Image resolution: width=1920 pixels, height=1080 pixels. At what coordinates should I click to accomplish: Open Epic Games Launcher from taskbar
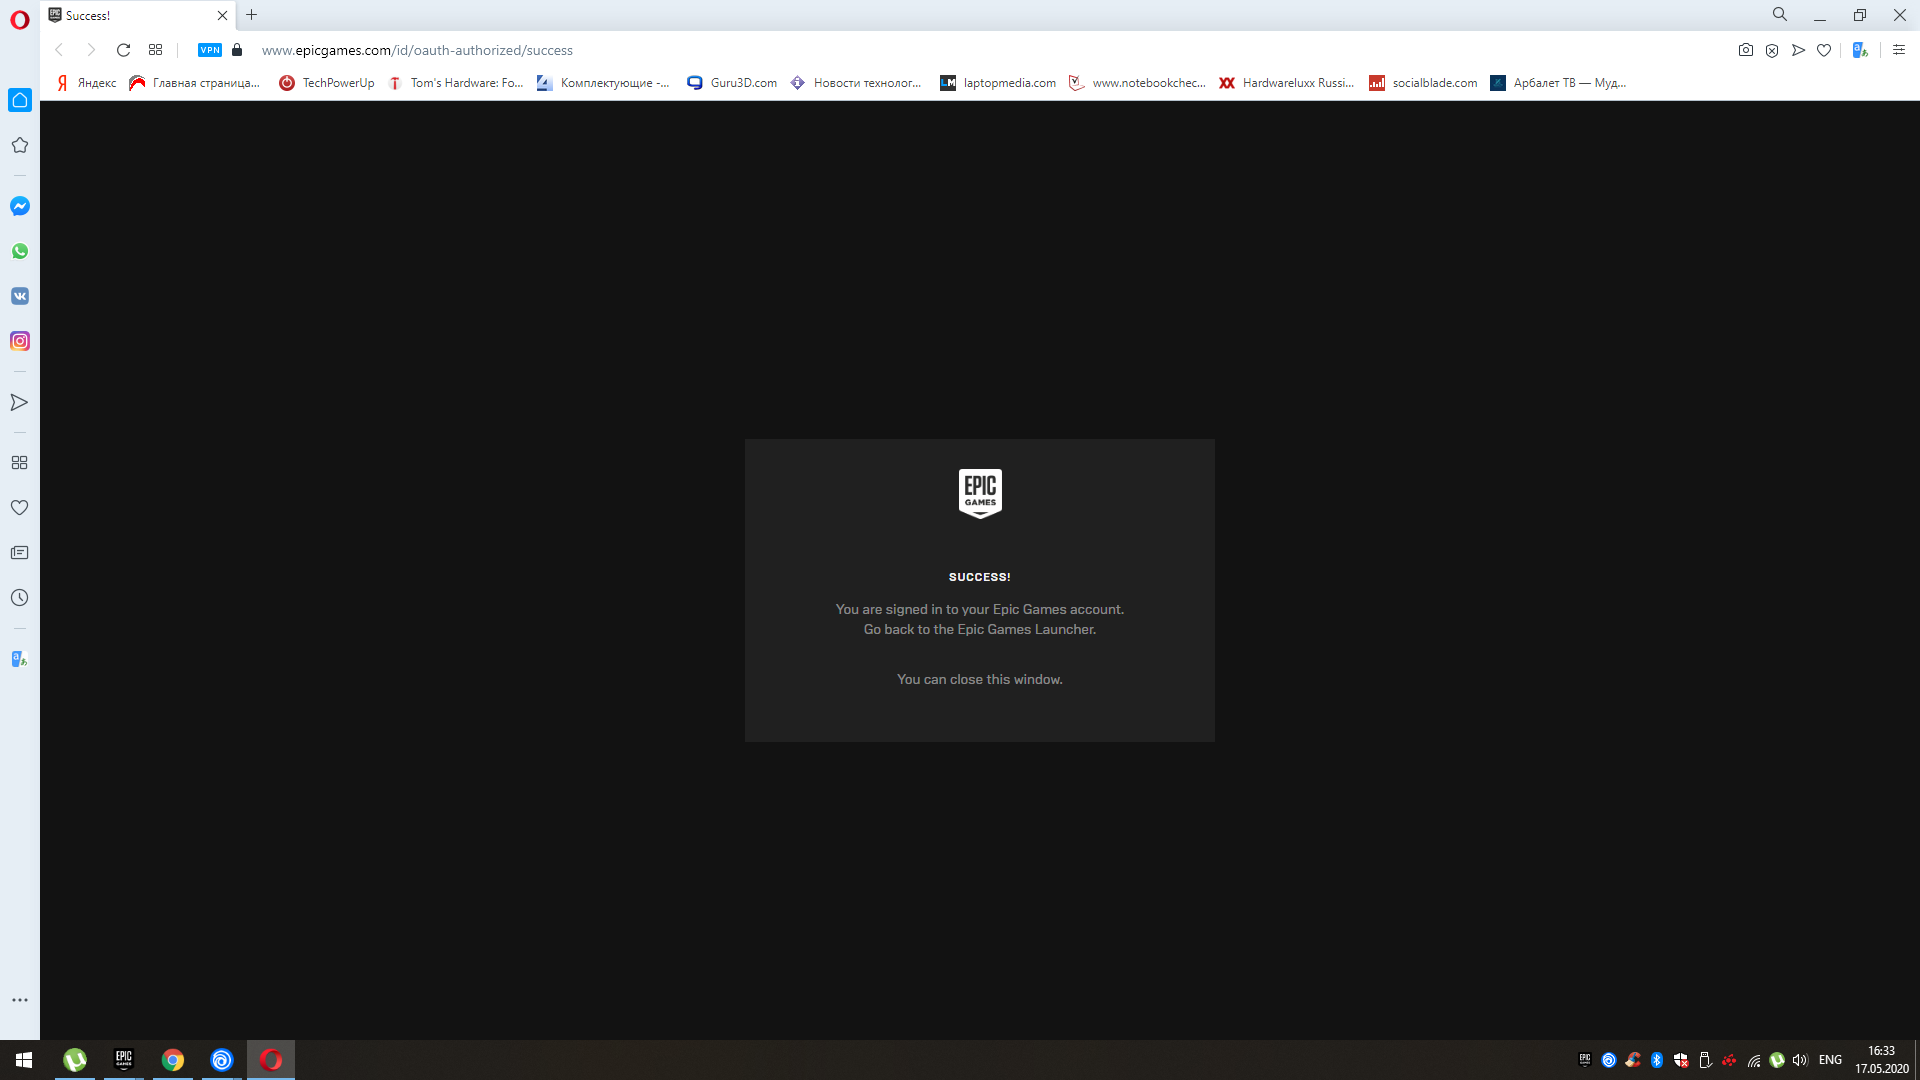pyautogui.click(x=124, y=1060)
